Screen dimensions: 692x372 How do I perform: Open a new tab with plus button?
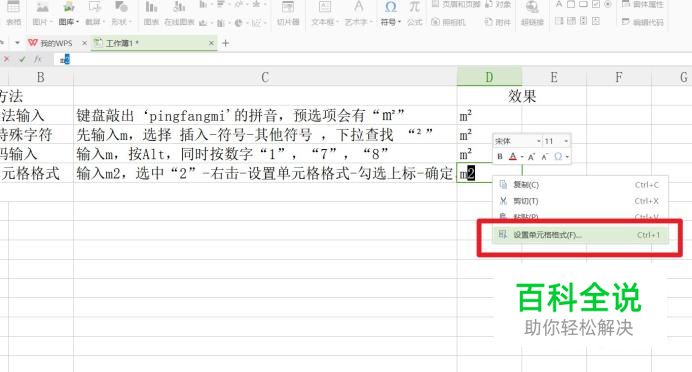[x=226, y=43]
